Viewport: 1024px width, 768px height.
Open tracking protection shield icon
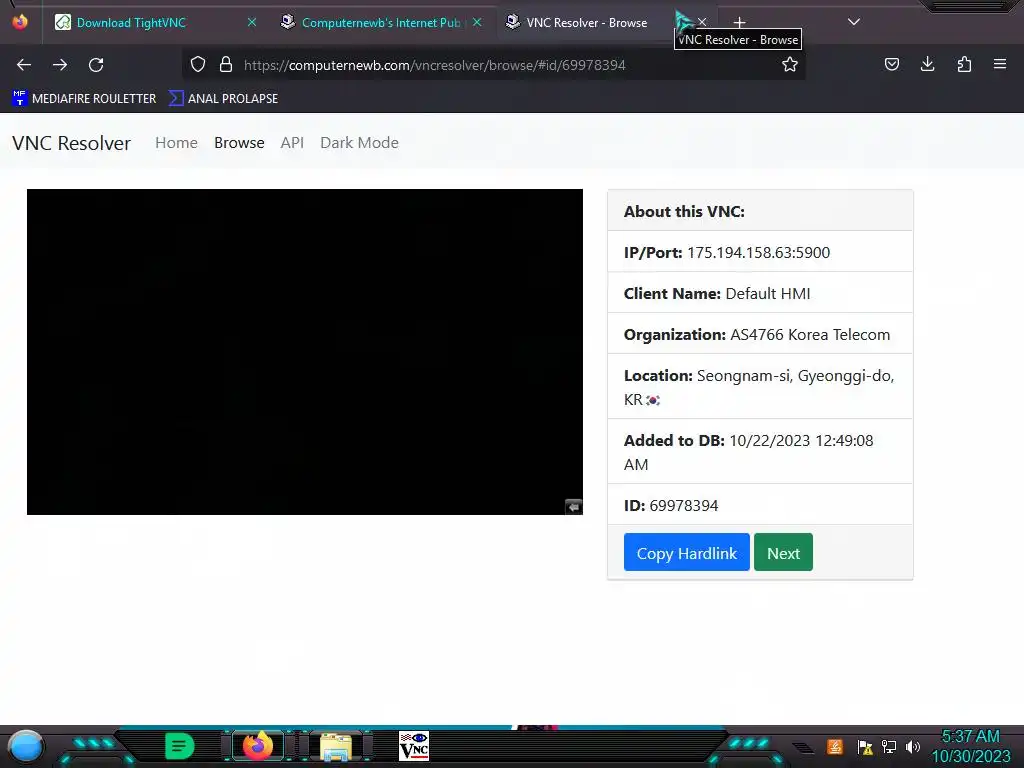tap(198, 64)
